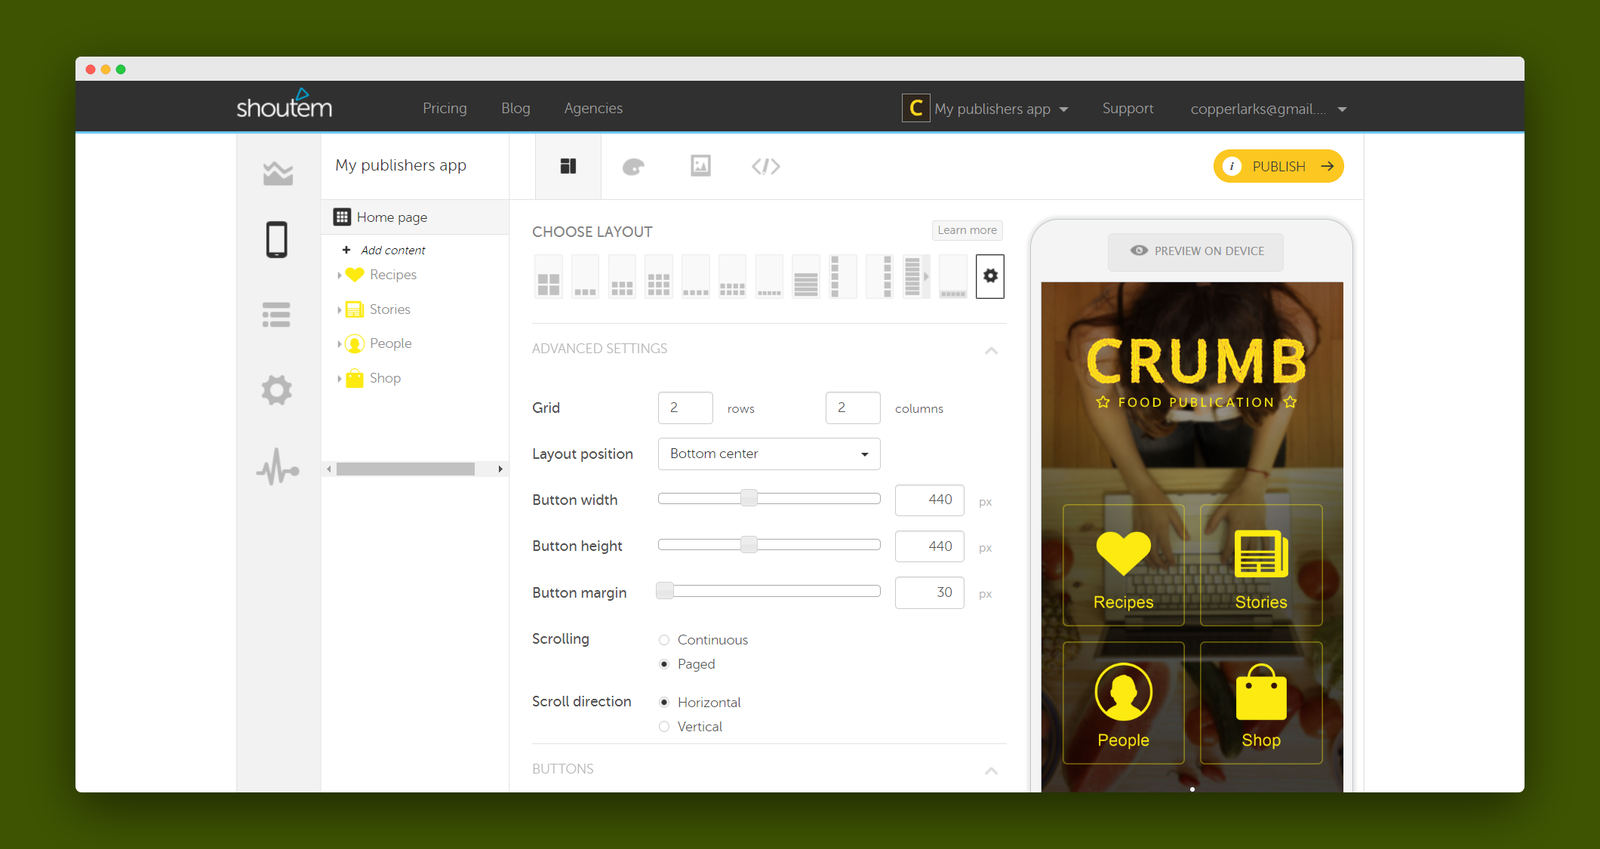1600x849 pixels.
Task: Select the mobile phone sidebar icon
Action: [277, 240]
